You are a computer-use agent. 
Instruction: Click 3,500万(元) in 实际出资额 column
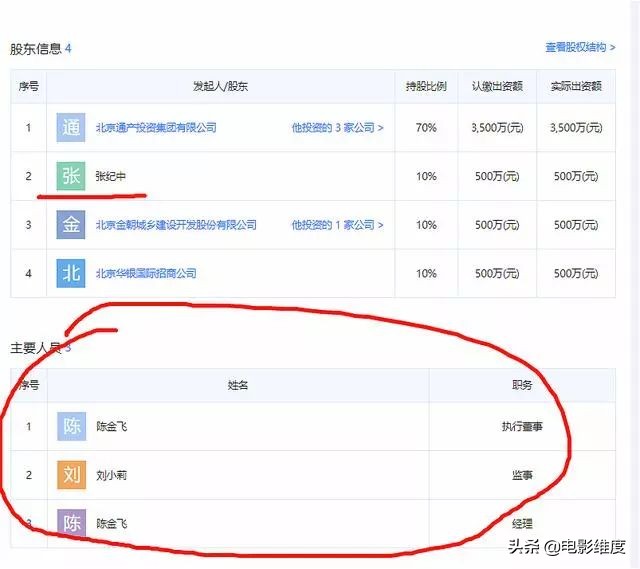point(576,128)
